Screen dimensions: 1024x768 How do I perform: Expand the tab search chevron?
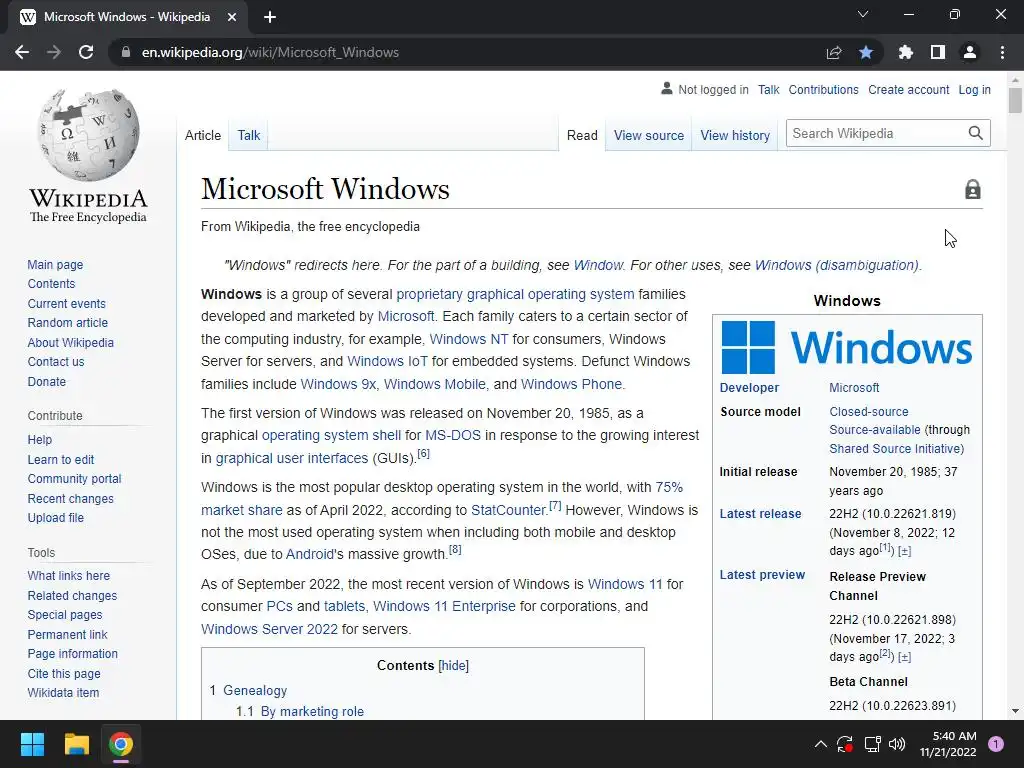pos(863,14)
